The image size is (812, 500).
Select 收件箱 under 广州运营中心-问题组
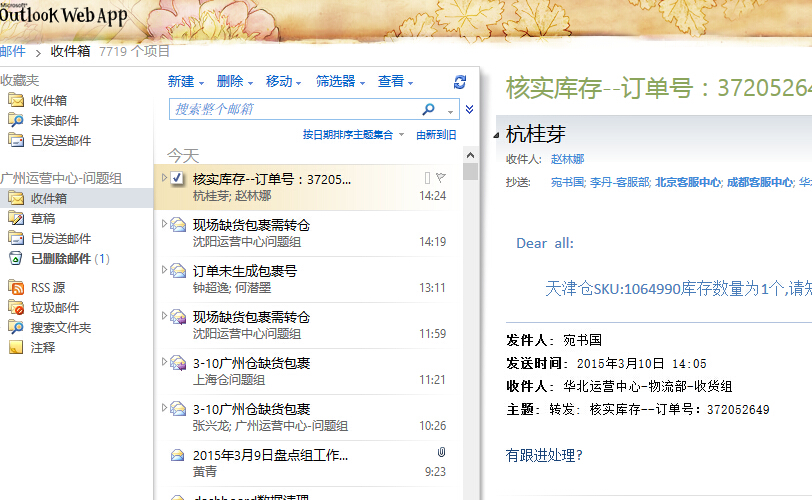76,198
